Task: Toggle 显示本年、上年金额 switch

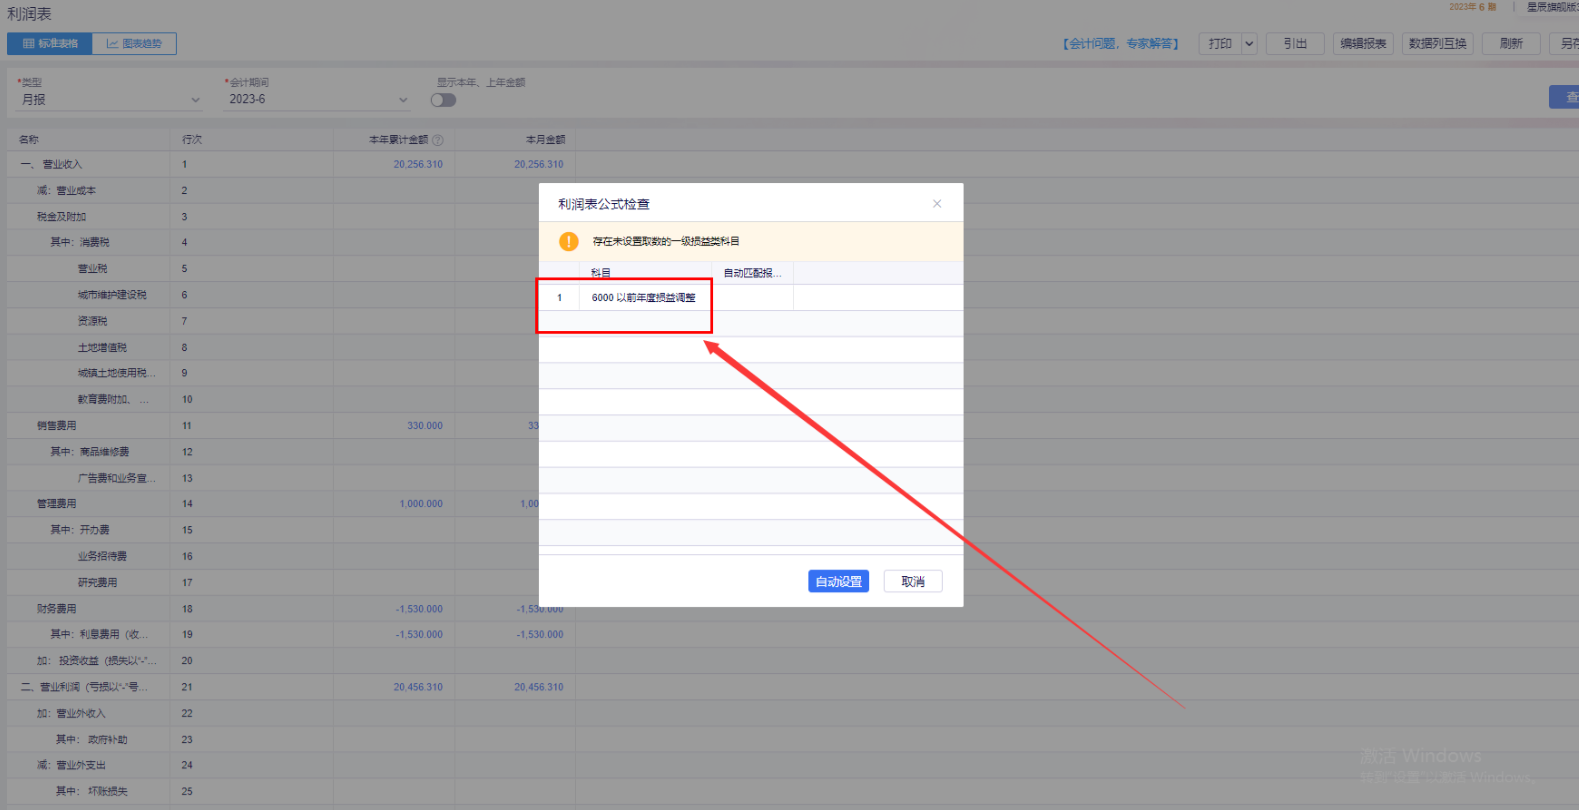Action: coord(443,100)
